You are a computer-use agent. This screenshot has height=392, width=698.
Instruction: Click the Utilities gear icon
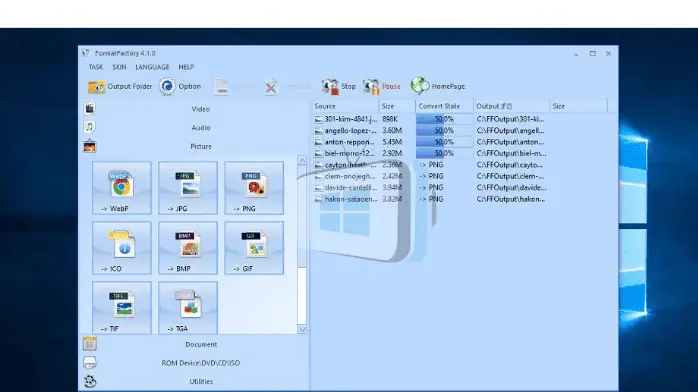click(x=90, y=381)
